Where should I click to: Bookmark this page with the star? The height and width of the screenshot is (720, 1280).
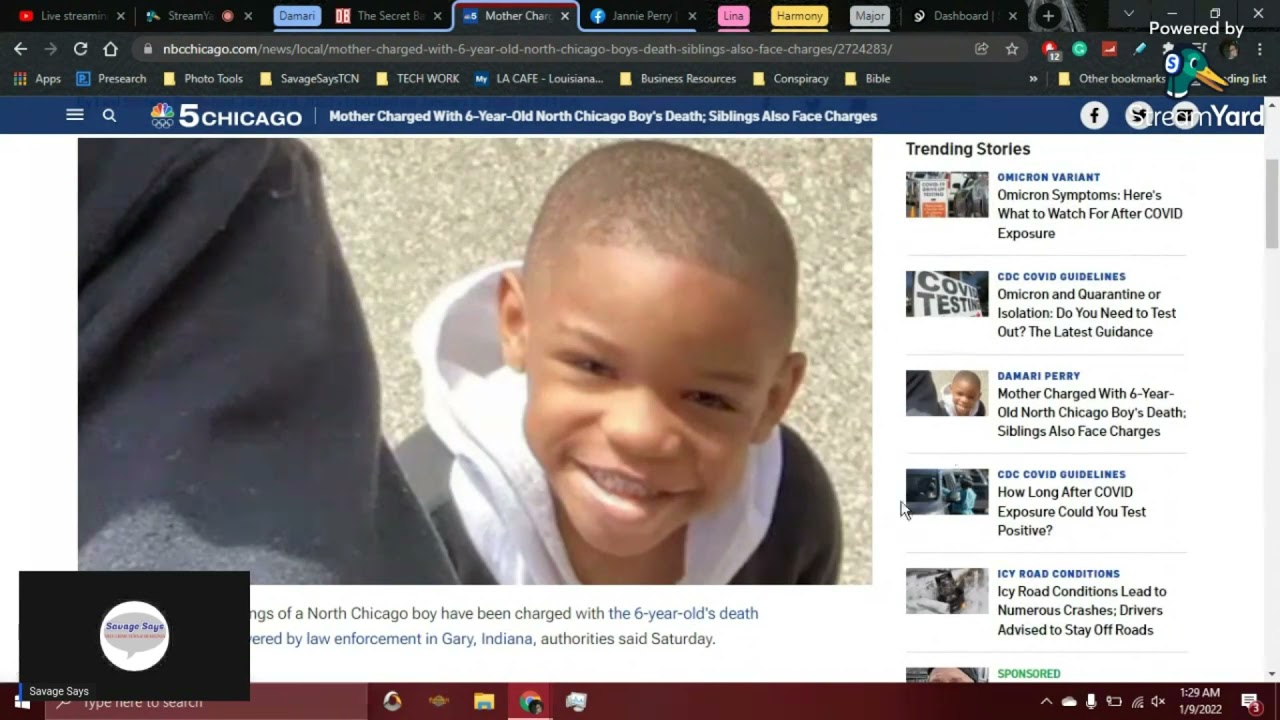click(1012, 49)
